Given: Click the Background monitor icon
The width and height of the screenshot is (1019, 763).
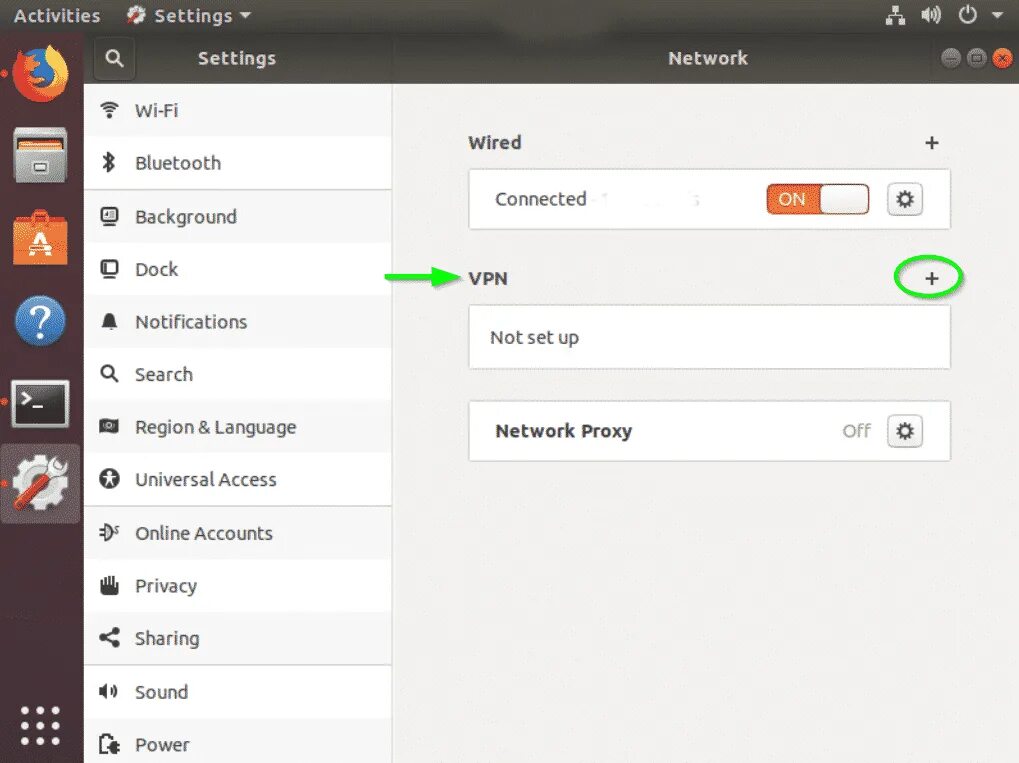Looking at the screenshot, I should (109, 216).
